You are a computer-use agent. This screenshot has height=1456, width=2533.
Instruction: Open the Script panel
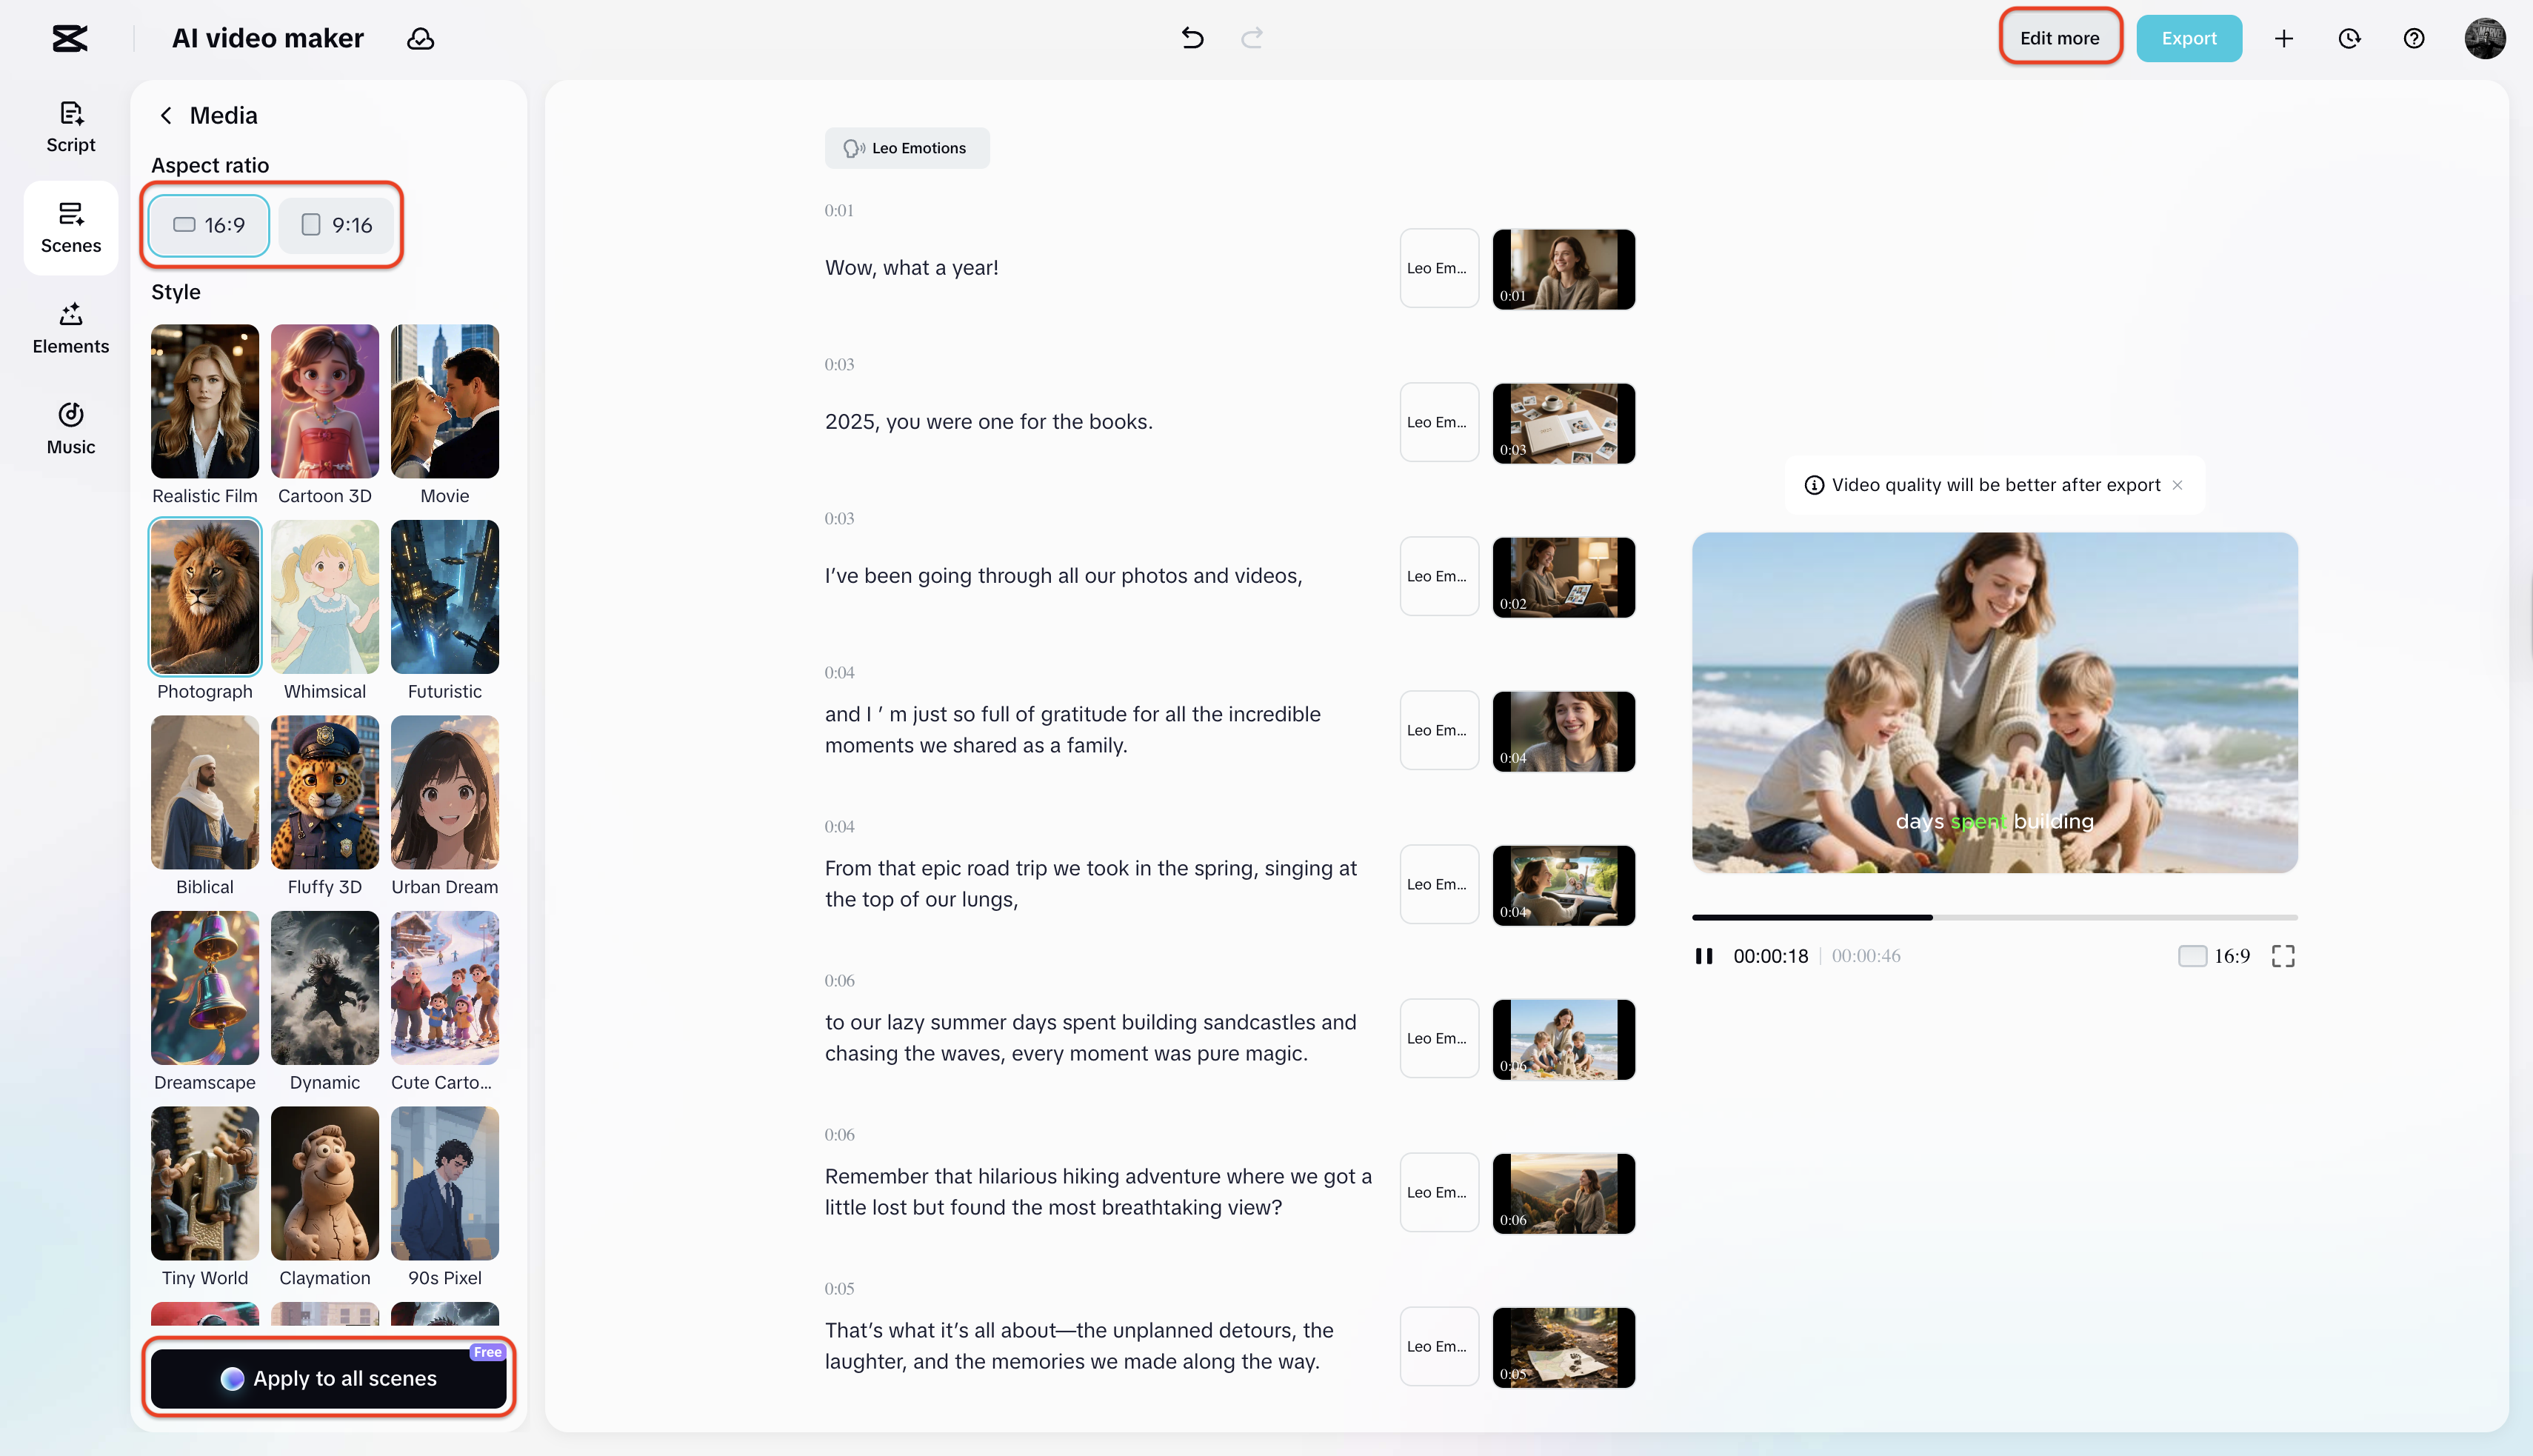tap(69, 126)
